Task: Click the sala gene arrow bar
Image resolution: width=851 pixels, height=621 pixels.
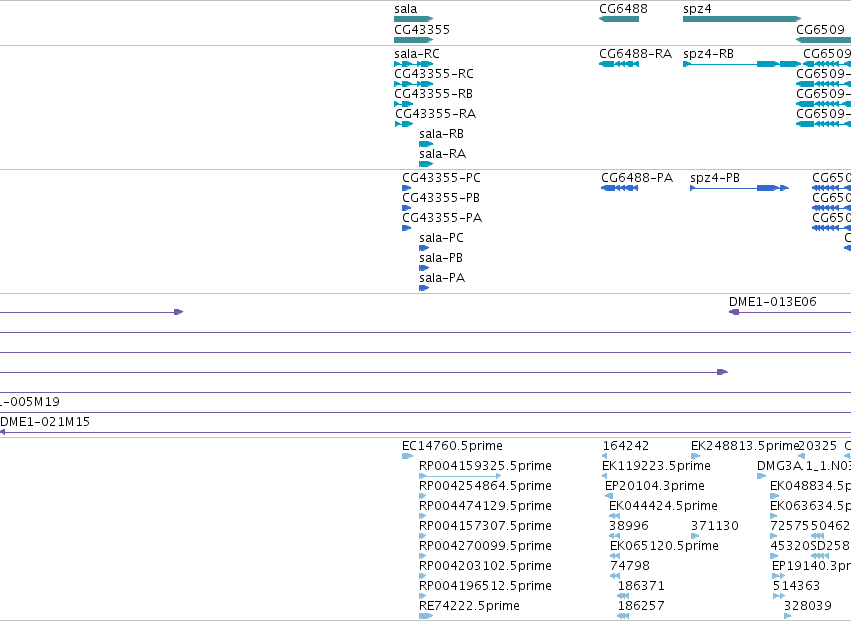Action: click(x=414, y=19)
